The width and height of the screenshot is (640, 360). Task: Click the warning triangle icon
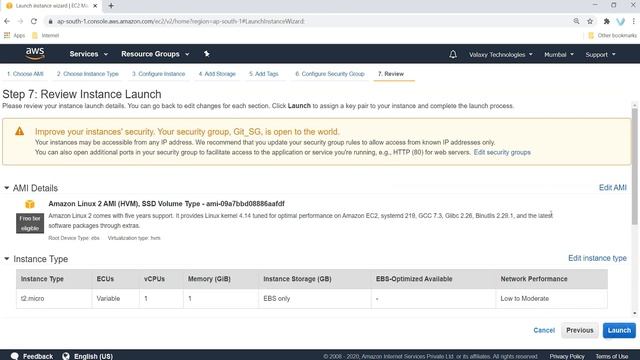point(20,131)
